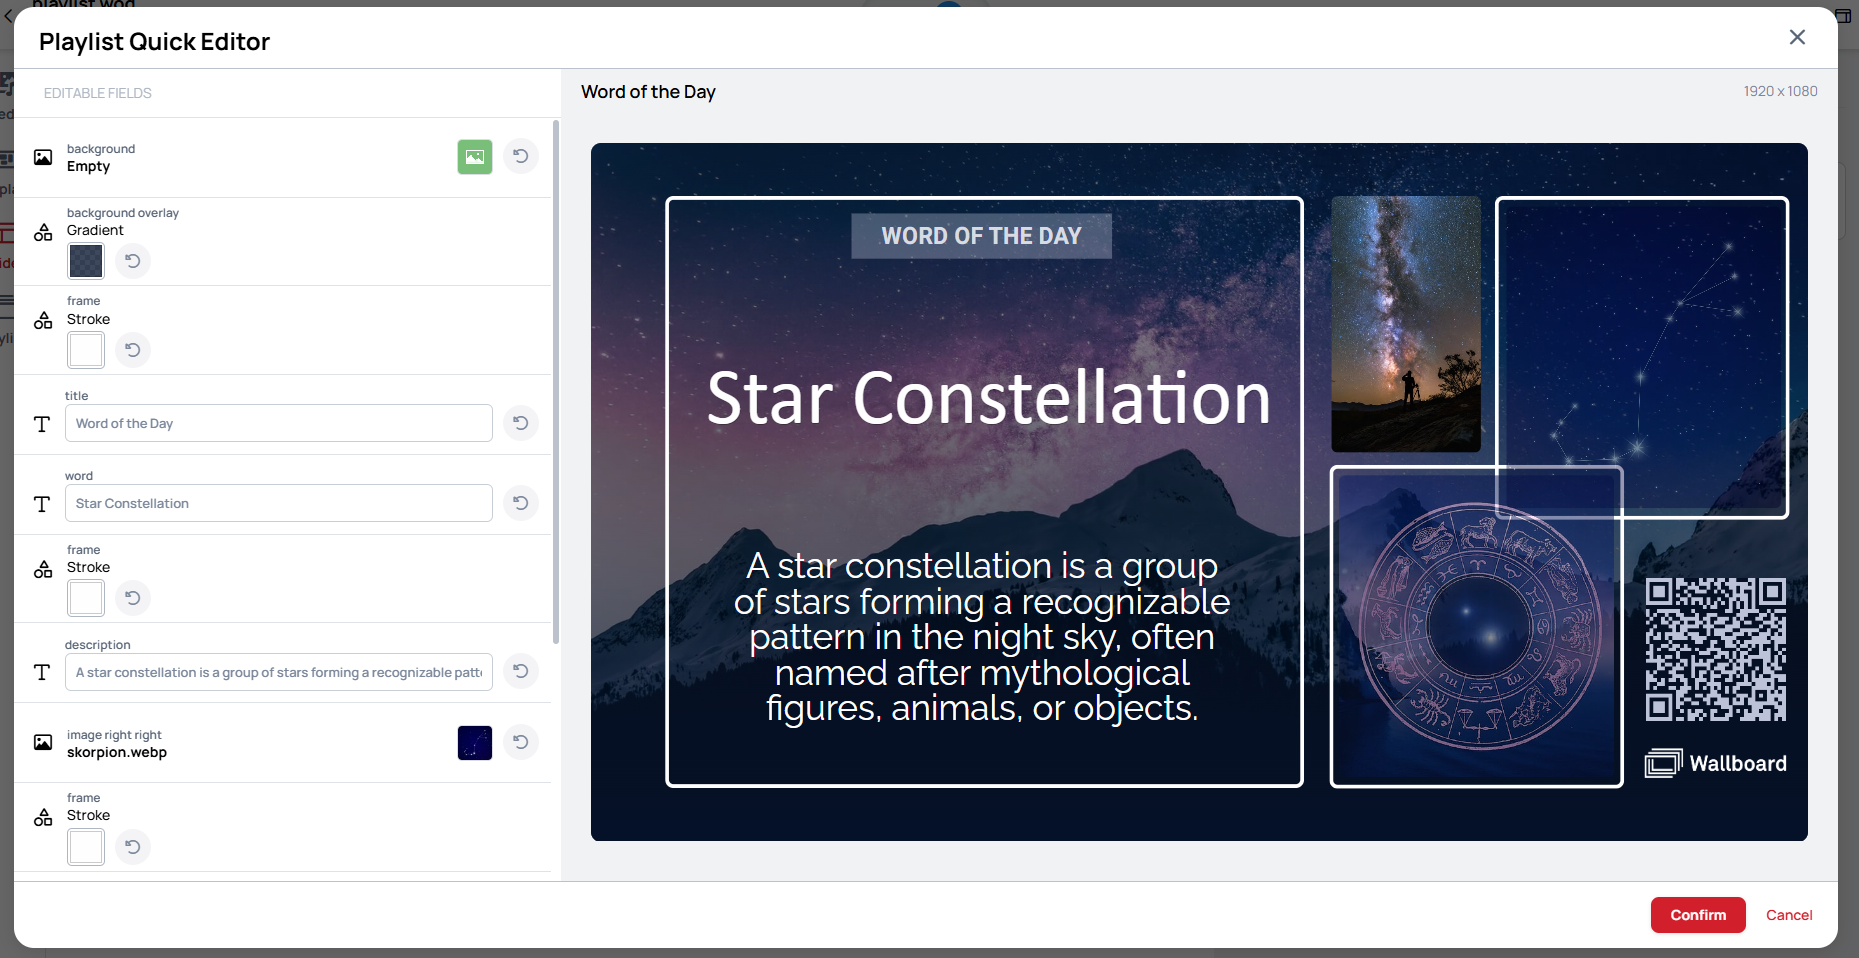Viewport: 1859px width, 958px height.
Task: Open the background image picker
Action: [474, 157]
